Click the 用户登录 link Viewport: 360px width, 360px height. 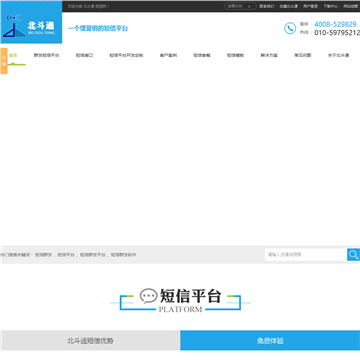[x=310, y=6]
